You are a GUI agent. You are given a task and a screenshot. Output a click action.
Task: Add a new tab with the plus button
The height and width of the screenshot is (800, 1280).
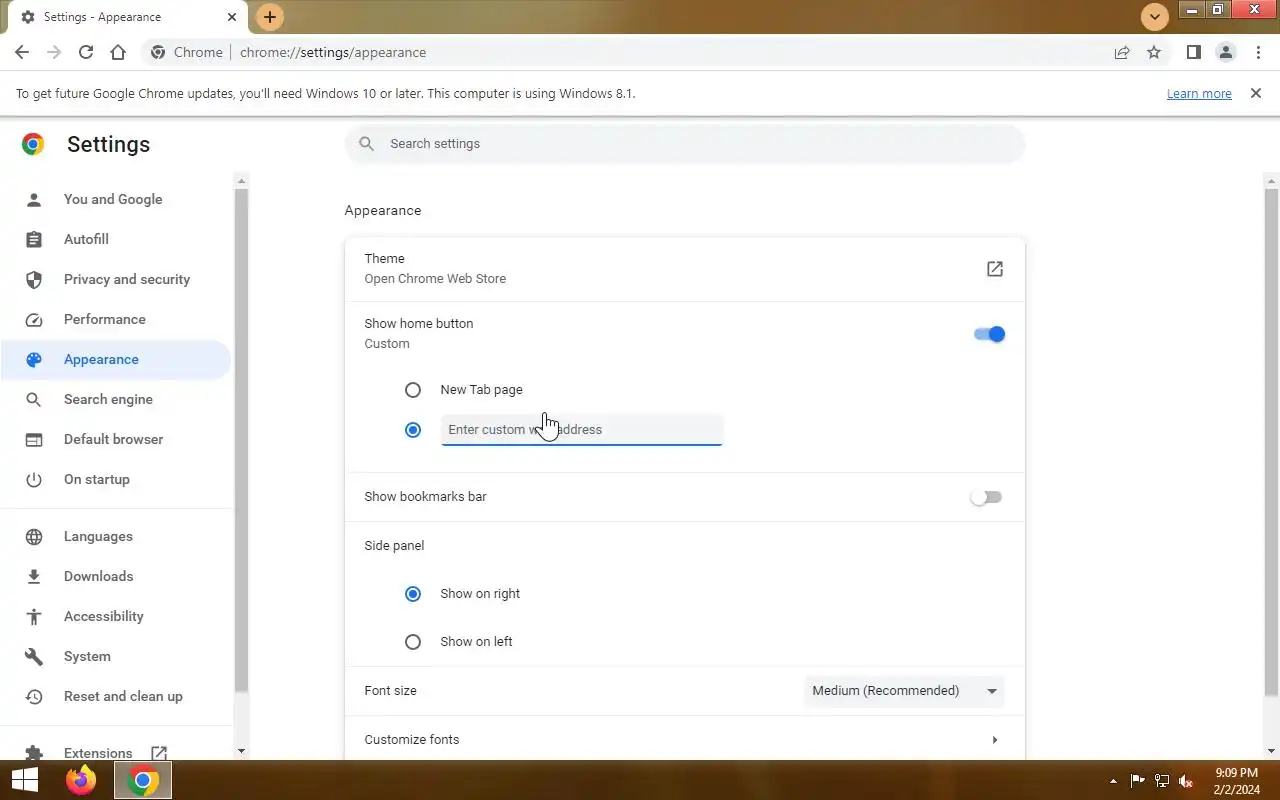pyautogui.click(x=269, y=17)
